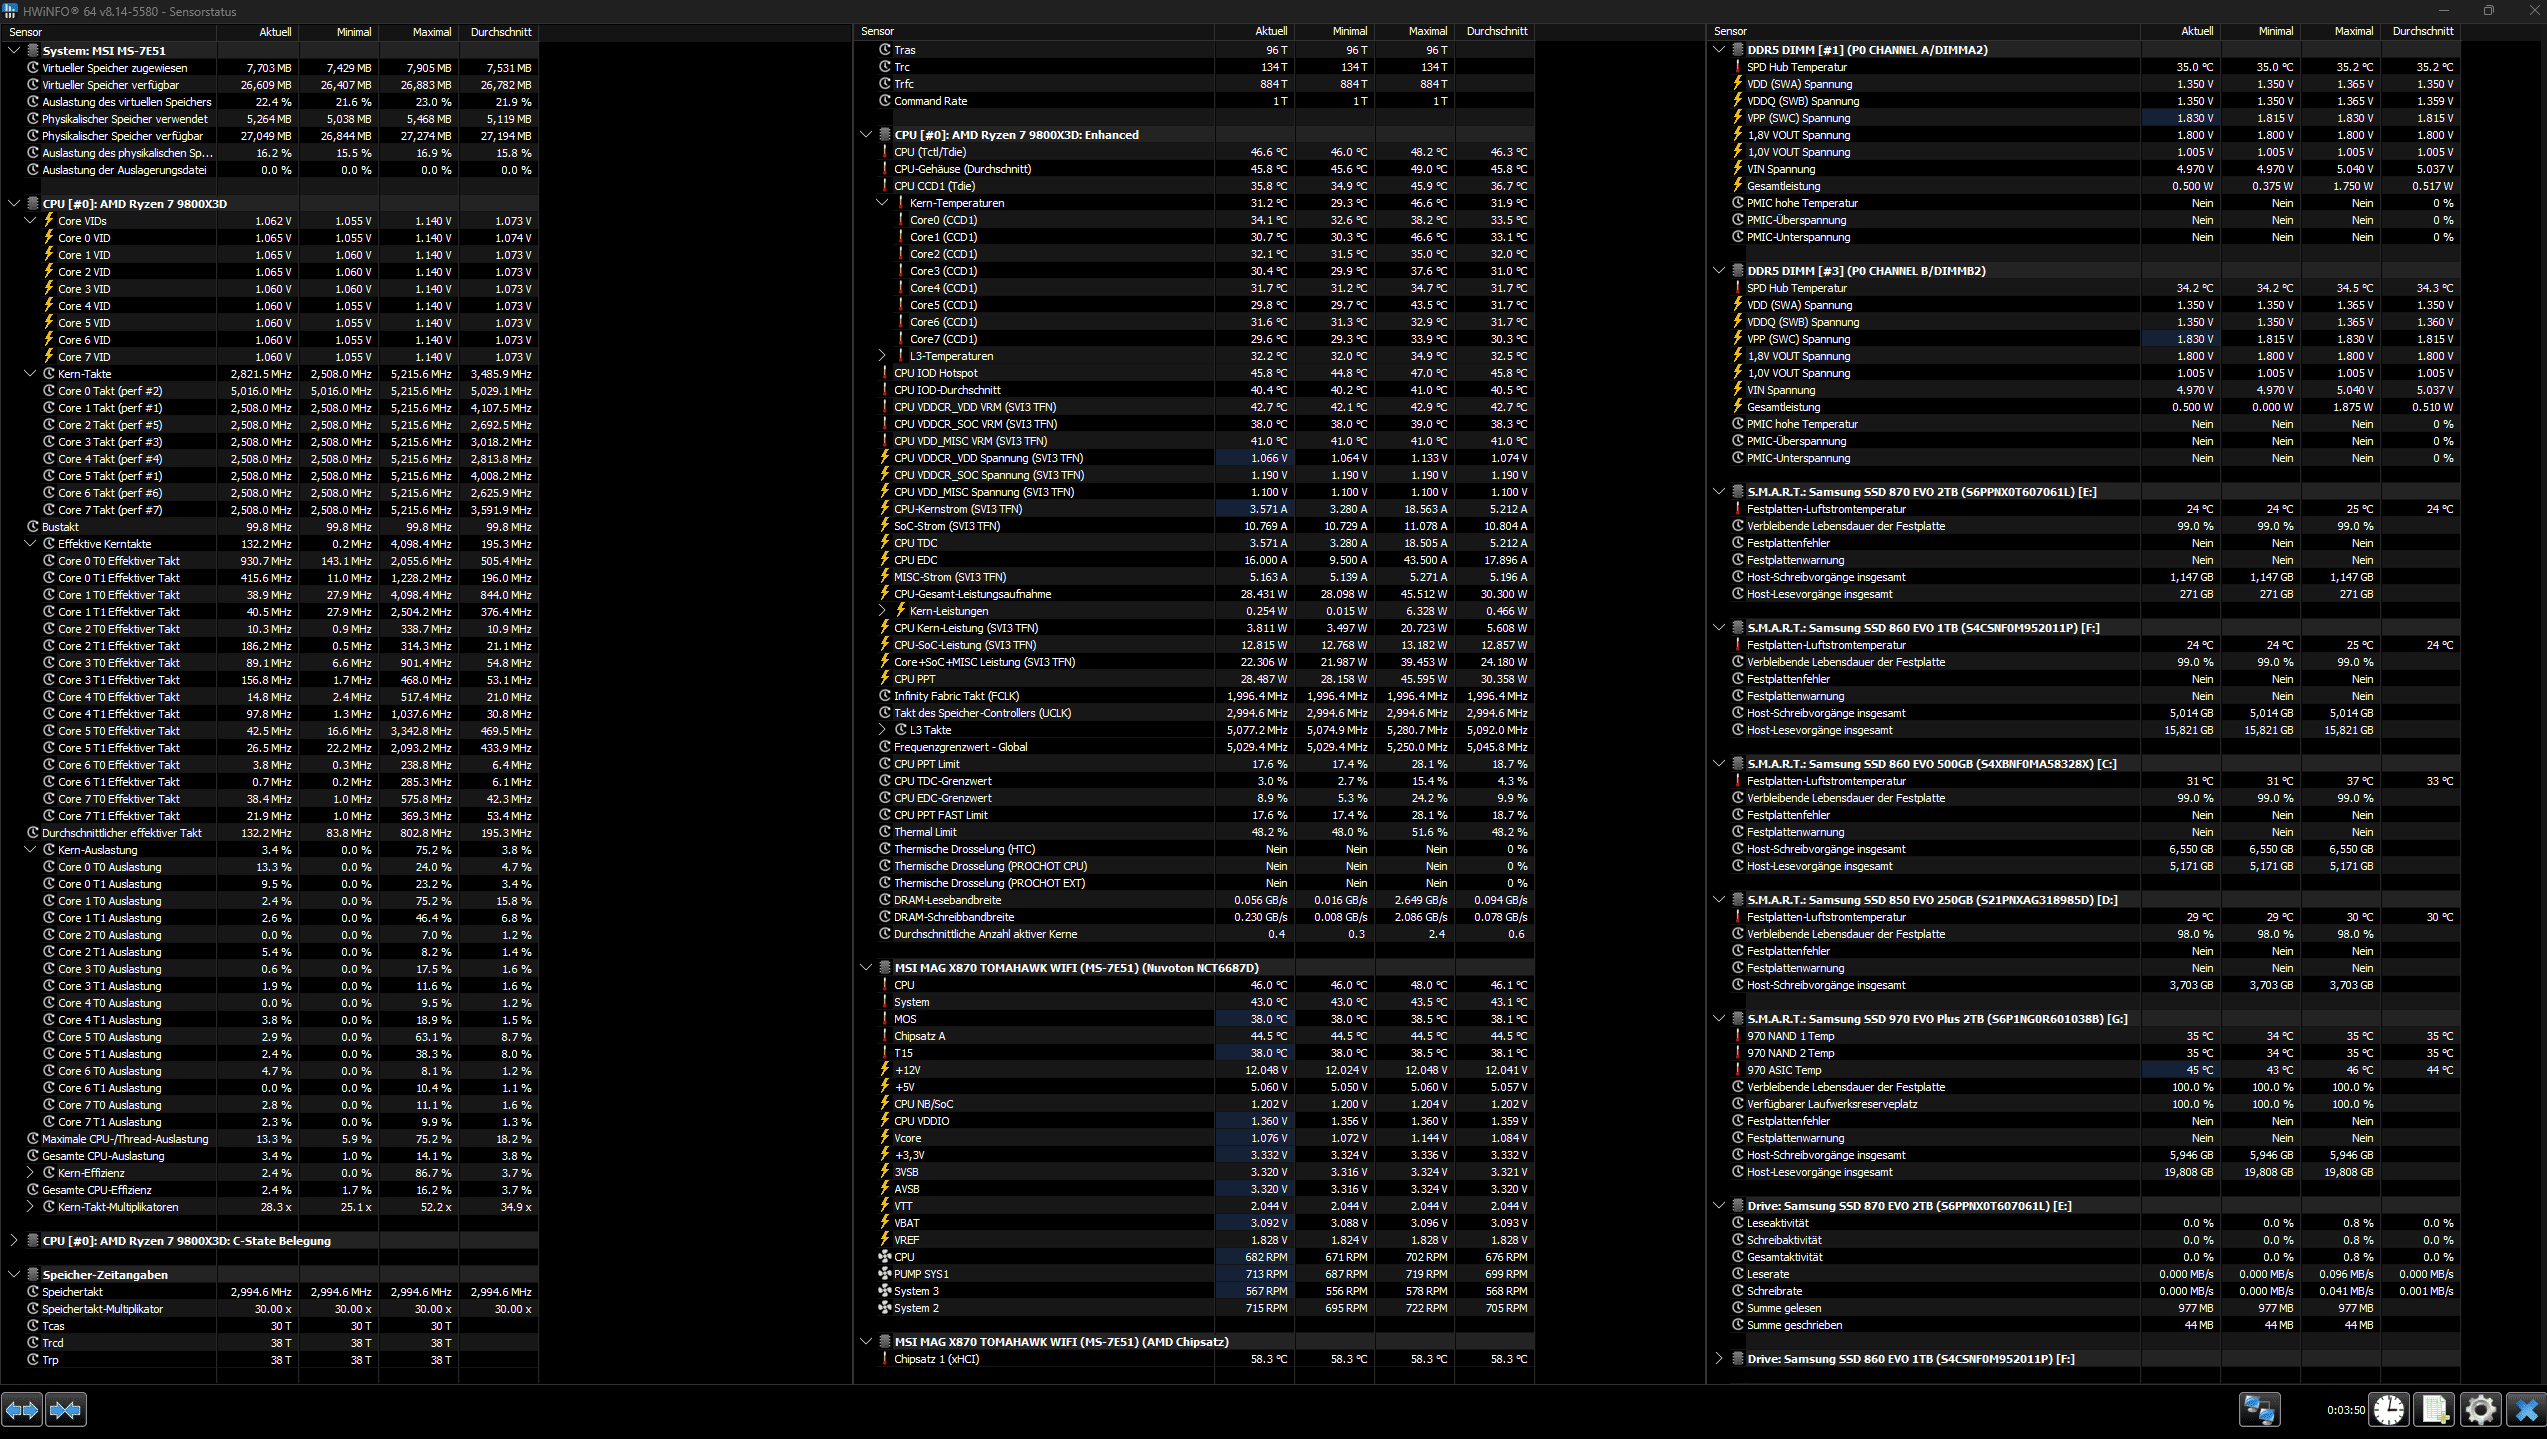Click the collapse columns arrows button
This screenshot has height=1439, width=2547.
click(x=66, y=1410)
